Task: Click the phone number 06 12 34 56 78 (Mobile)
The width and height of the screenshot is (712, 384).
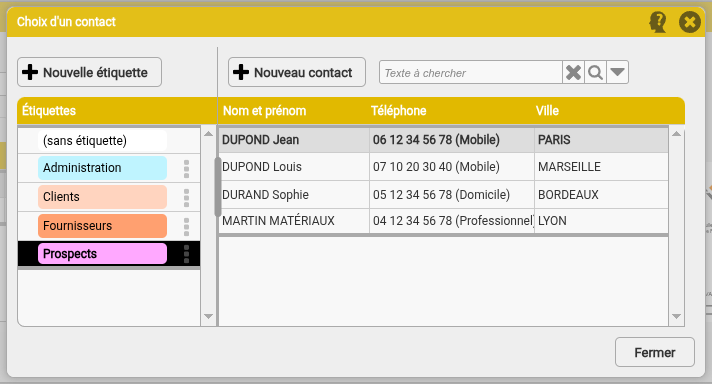Action: pos(436,140)
